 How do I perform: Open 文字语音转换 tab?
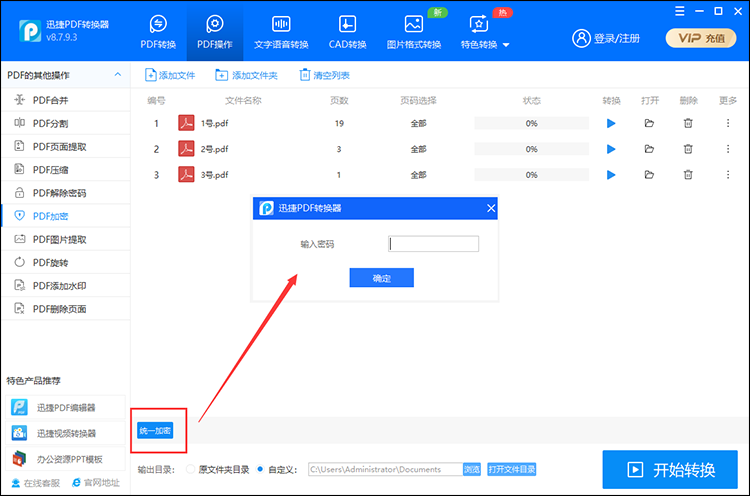(281, 33)
